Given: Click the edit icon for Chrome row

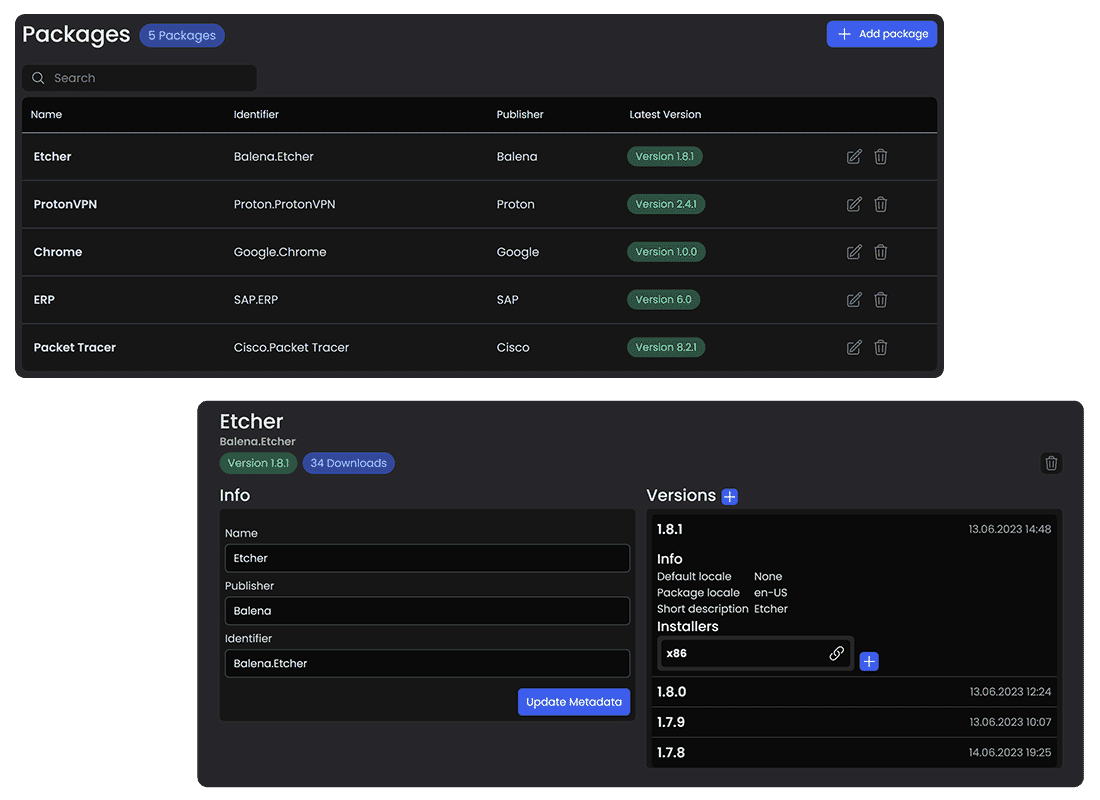Looking at the screenshot, I should point(854,252).
